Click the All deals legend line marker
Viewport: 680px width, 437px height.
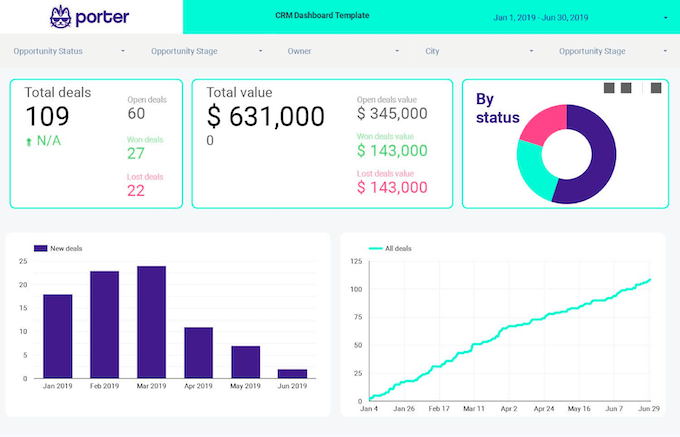pyautogui.click(x=375, y=248)
